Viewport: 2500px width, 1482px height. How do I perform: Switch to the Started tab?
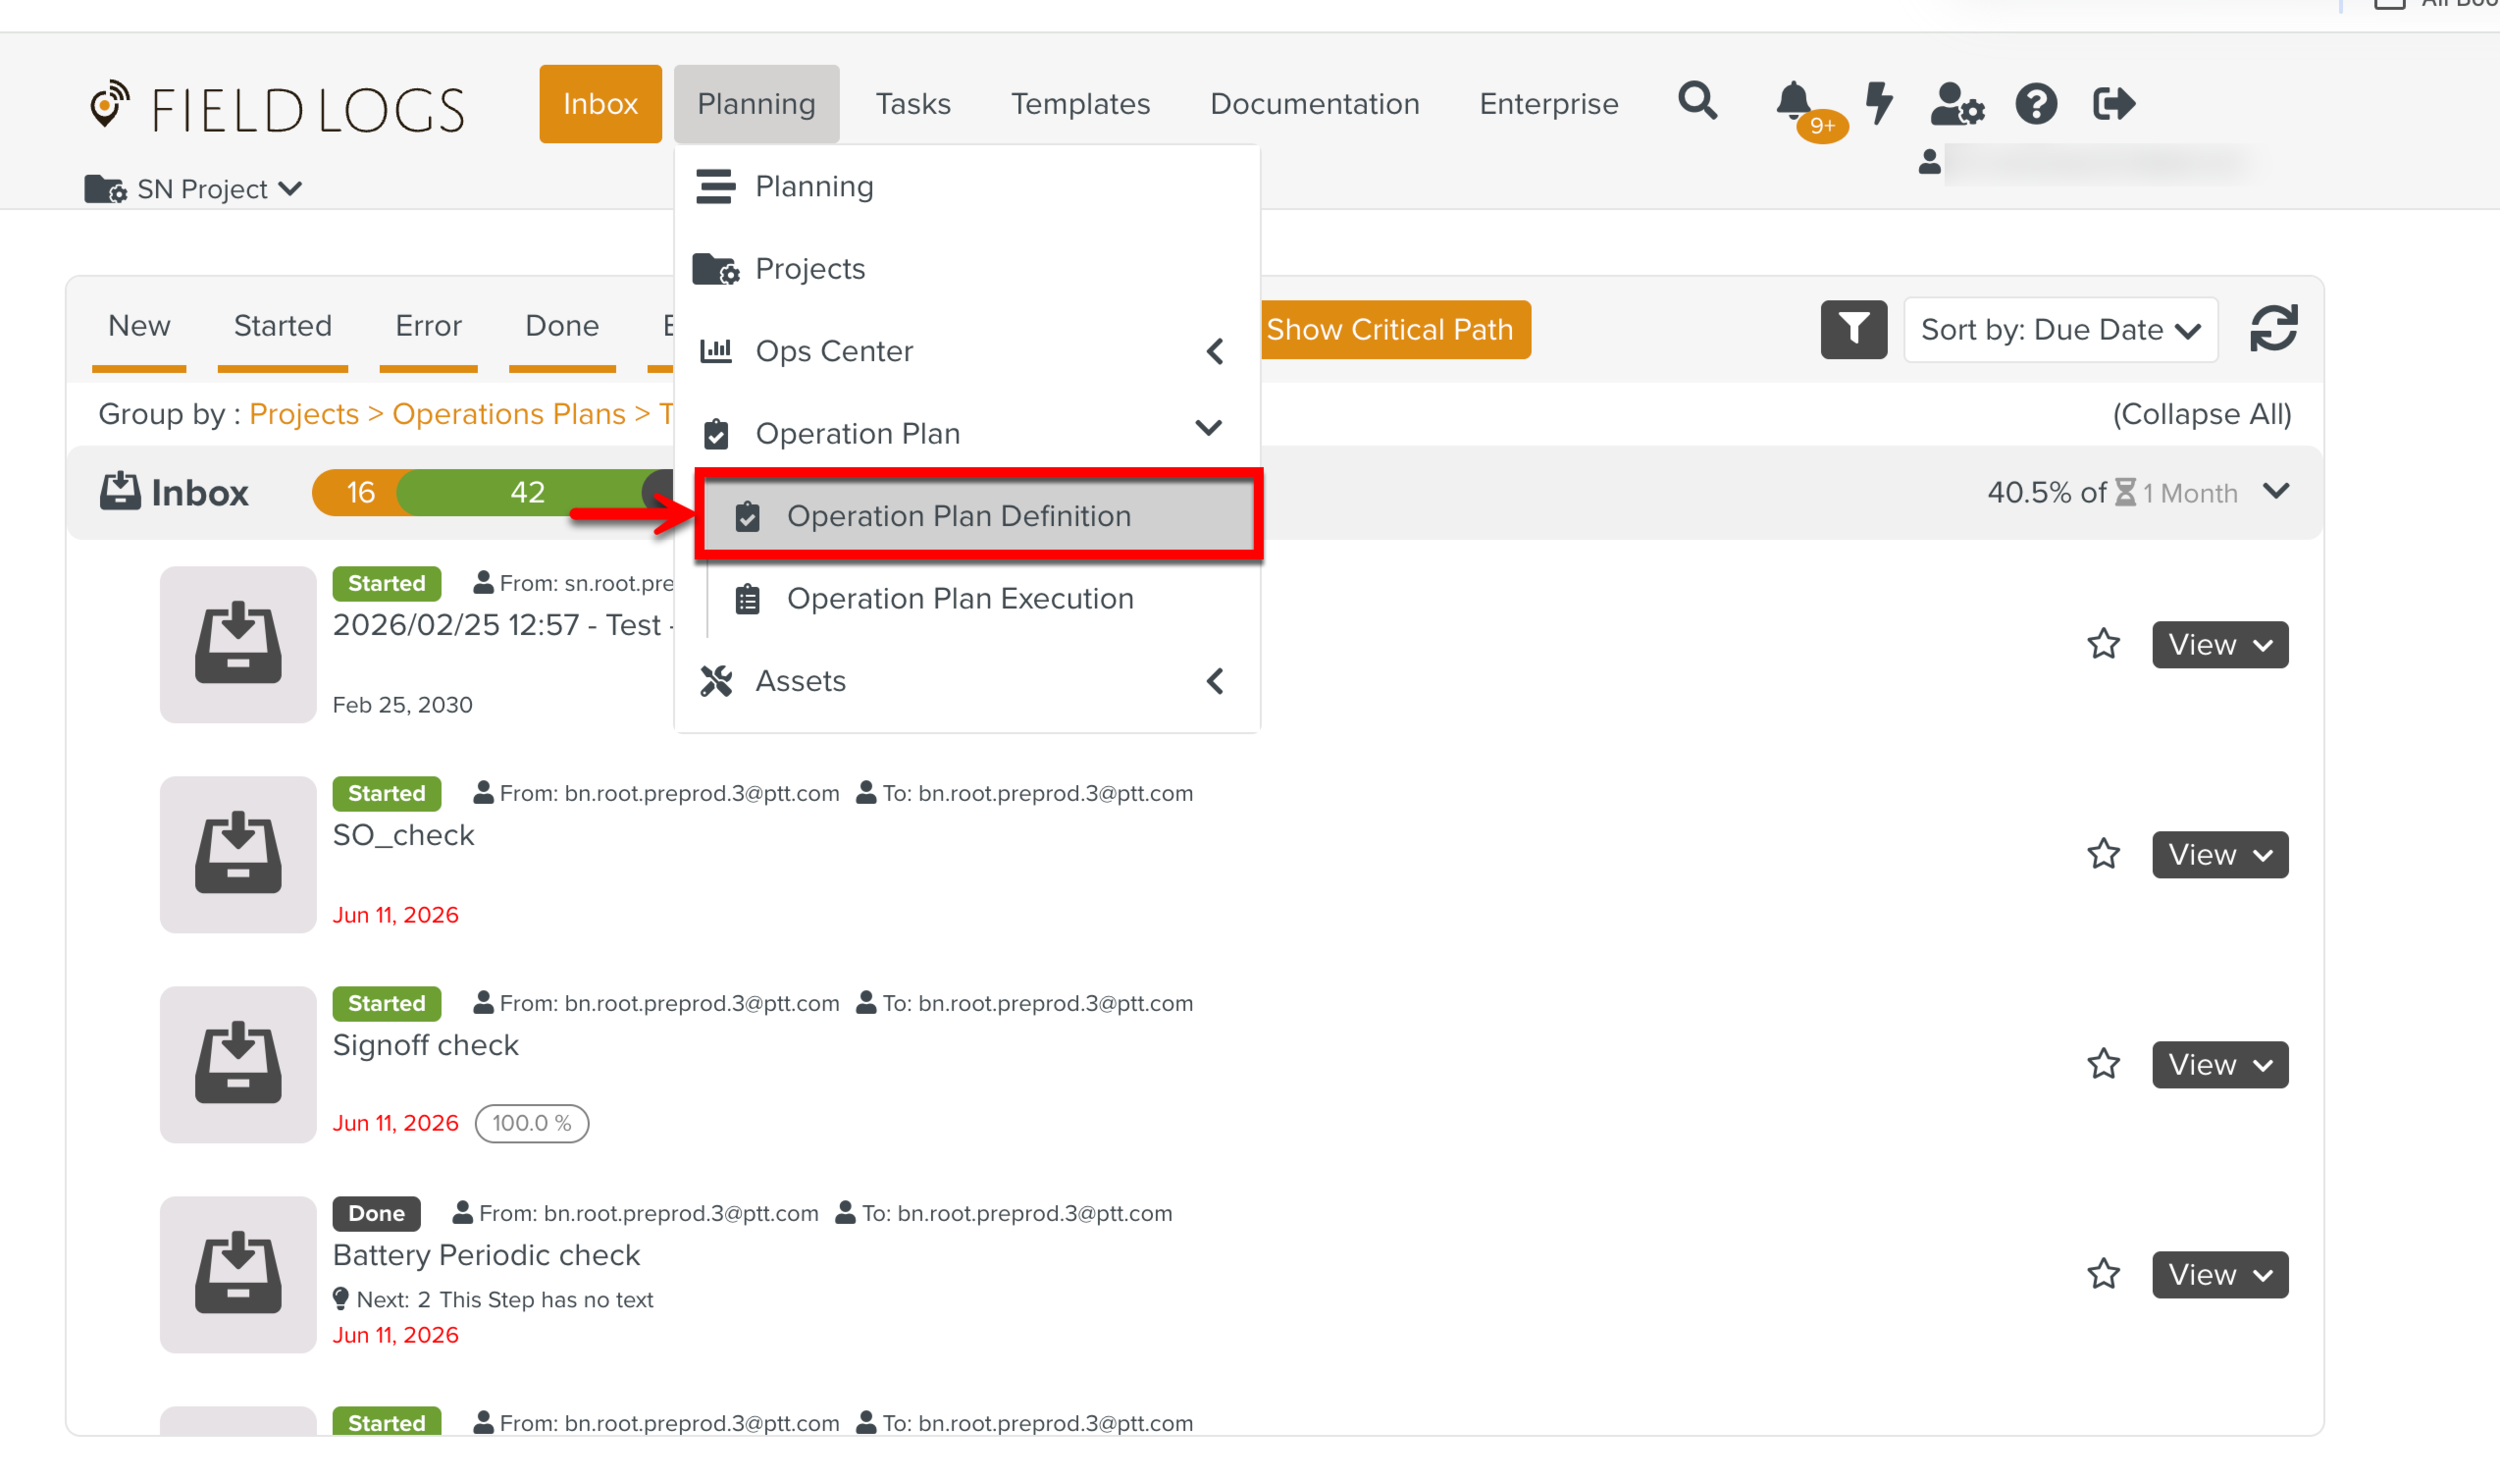tap(282, 326)
